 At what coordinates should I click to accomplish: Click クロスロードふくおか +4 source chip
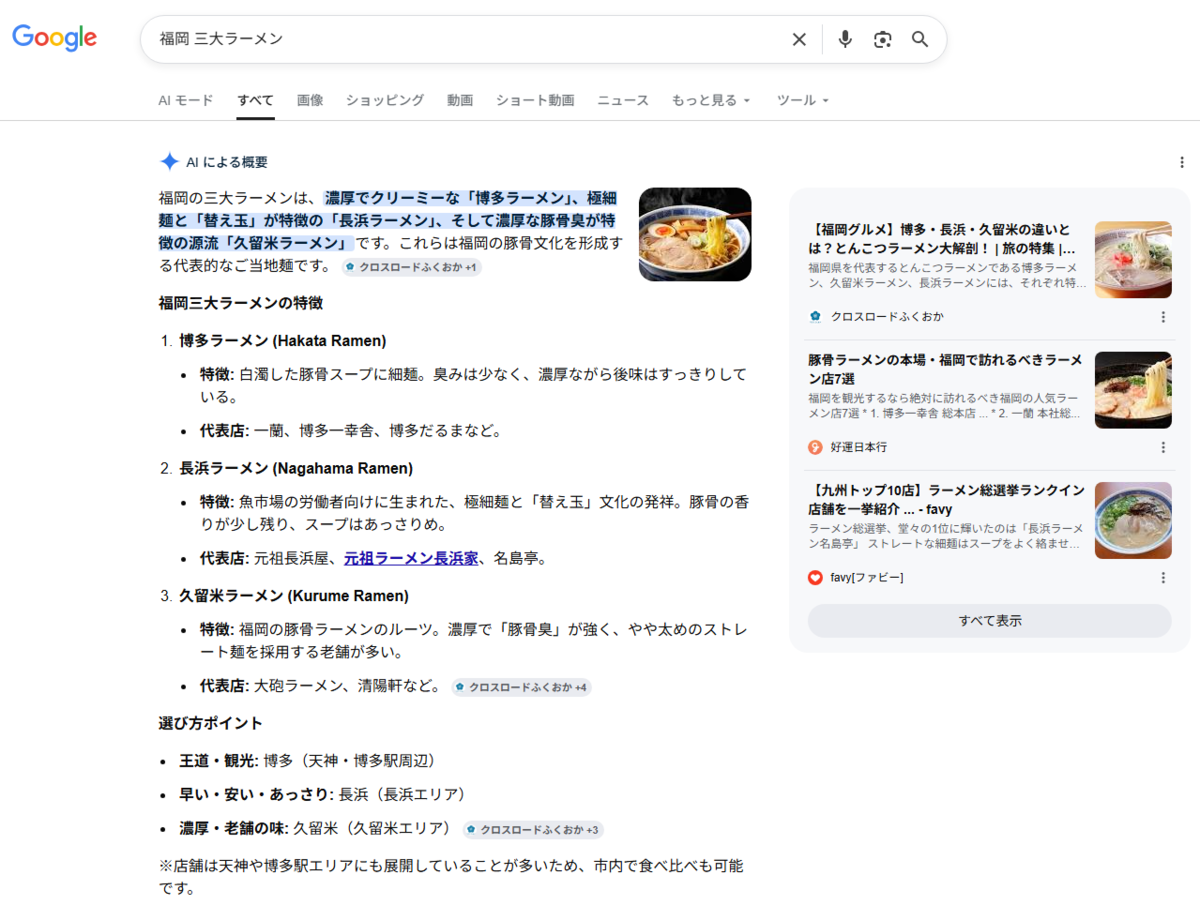point(521,687)
